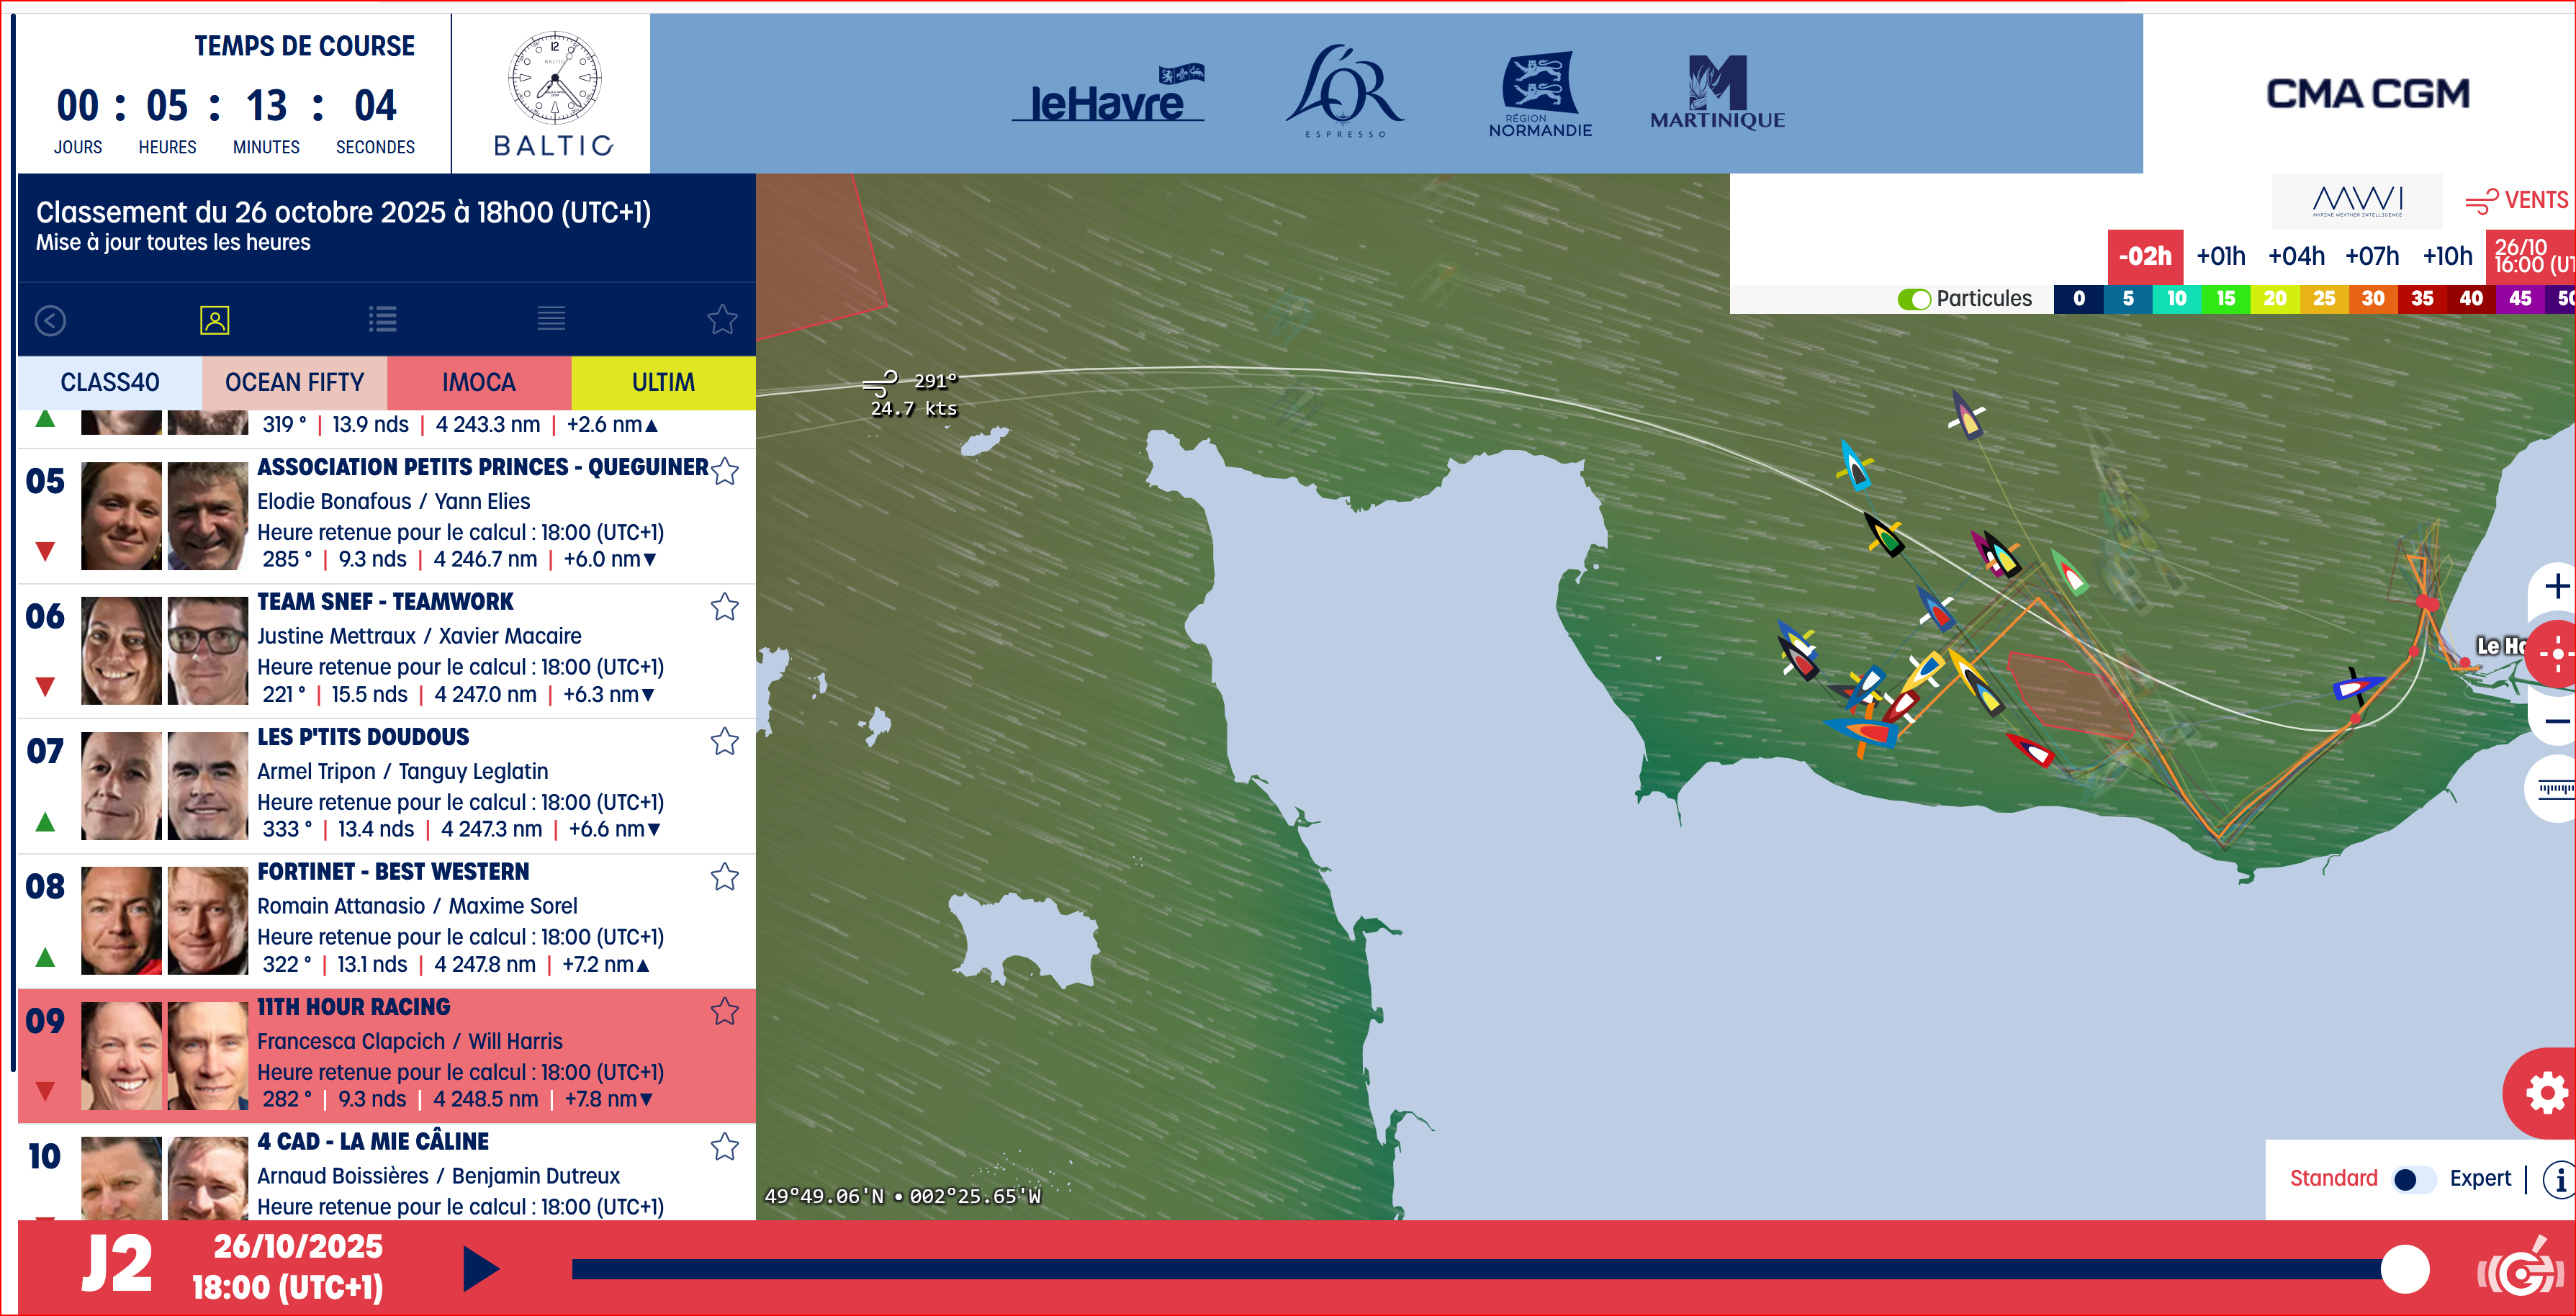The width and height of the screenshot is (2576, 1316).
Task: Open favorites star filter in toolbar
Action: click(721, 320)
